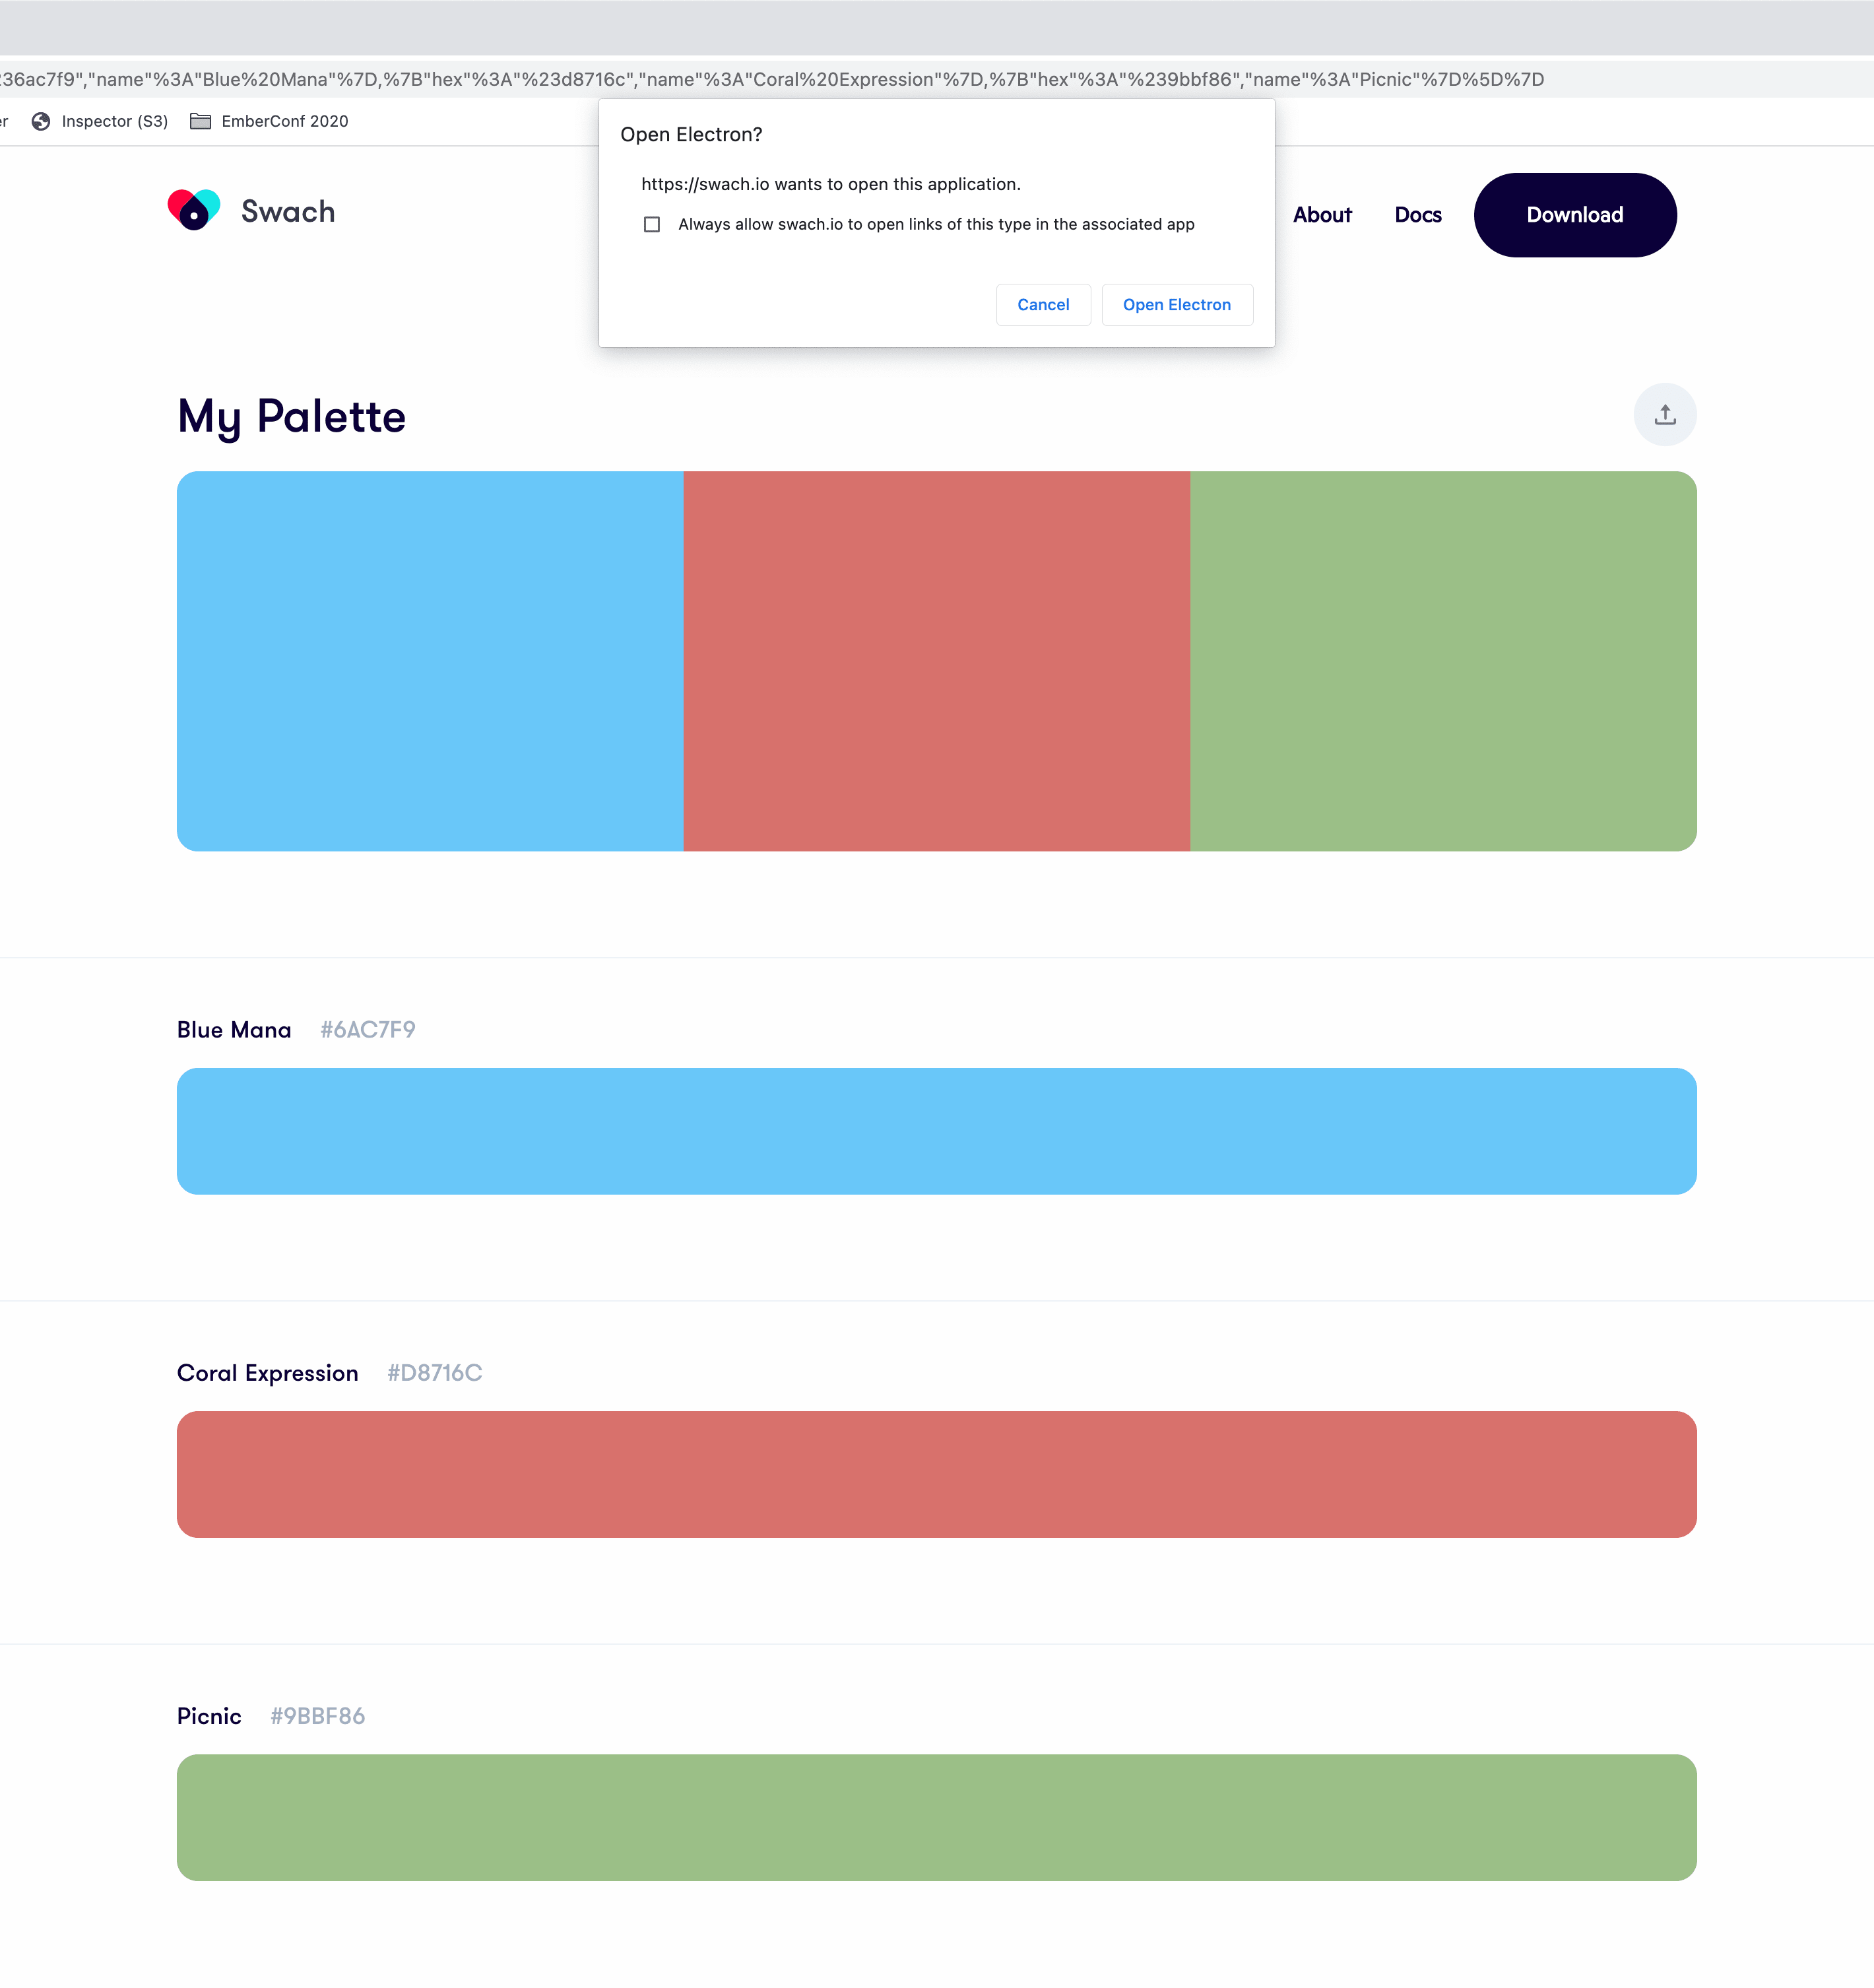1874x1988 pixels.
Task: Select the blue swatch in palette preview
Action: click(430, 661)
